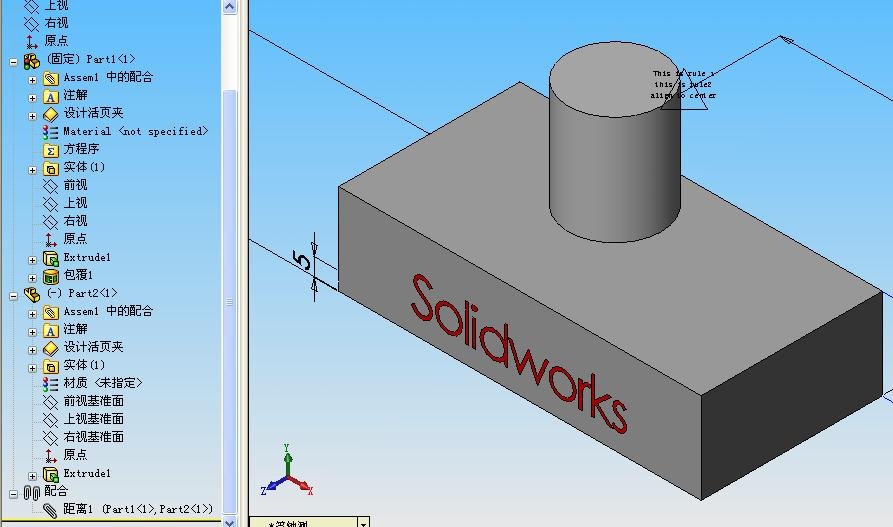Expand Assem1 中的配合 under Part2
Image resolution: width=893 pixels, height=527 pixels.
point(32,314)
